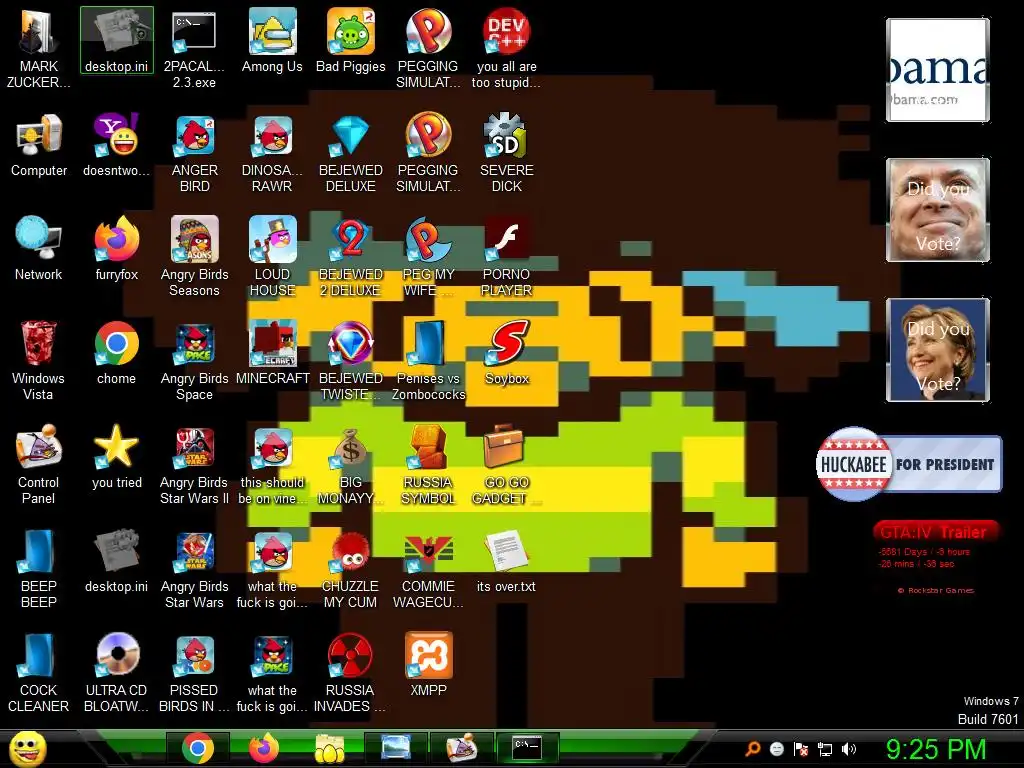The height and width of the screenshot is (768, 1024).
Task: Switch to Chrome on the taskbar
Action: (x=198, y=748)
